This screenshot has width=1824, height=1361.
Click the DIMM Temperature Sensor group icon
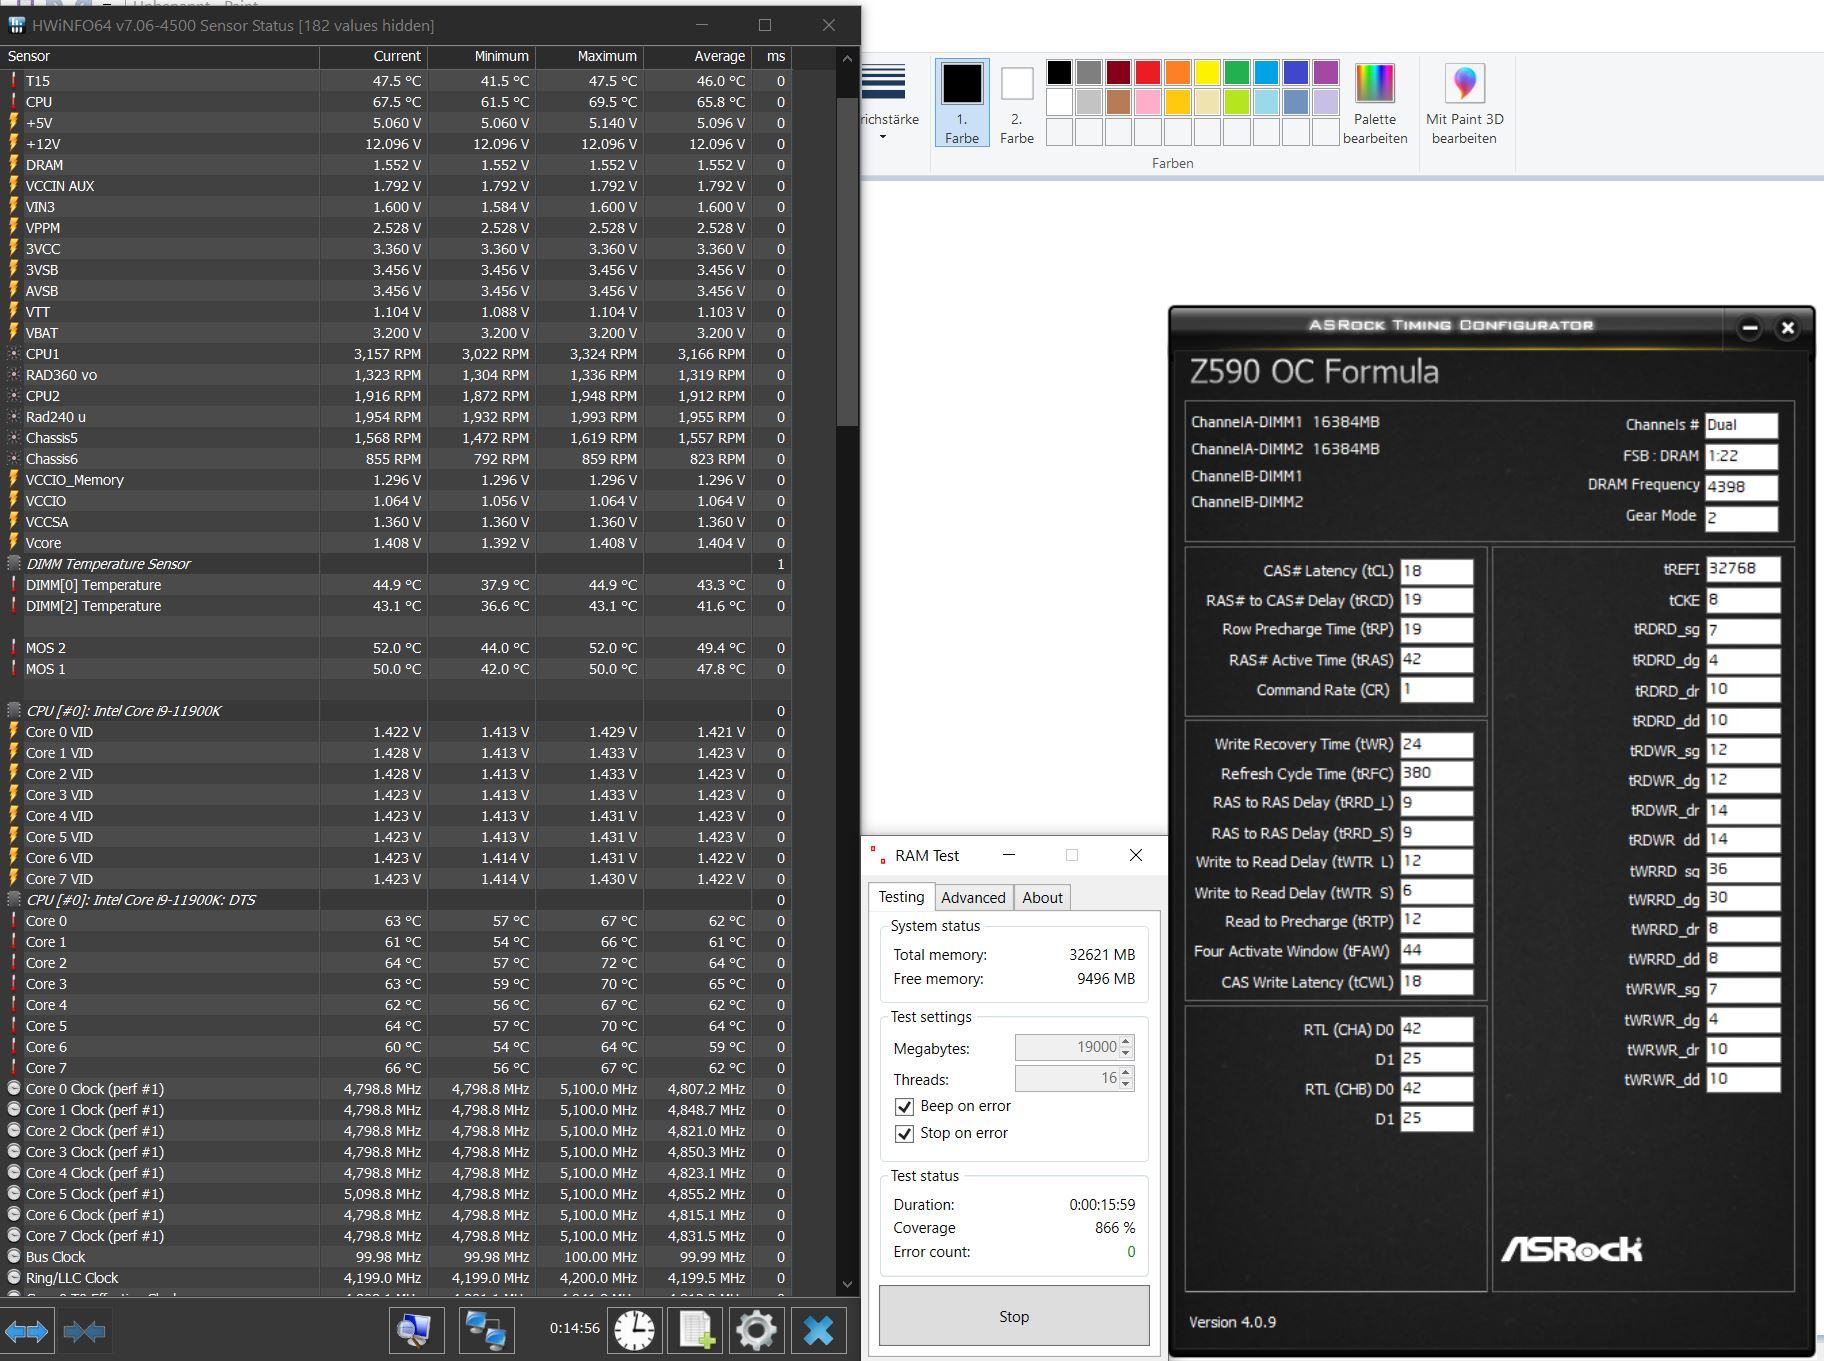14,564
